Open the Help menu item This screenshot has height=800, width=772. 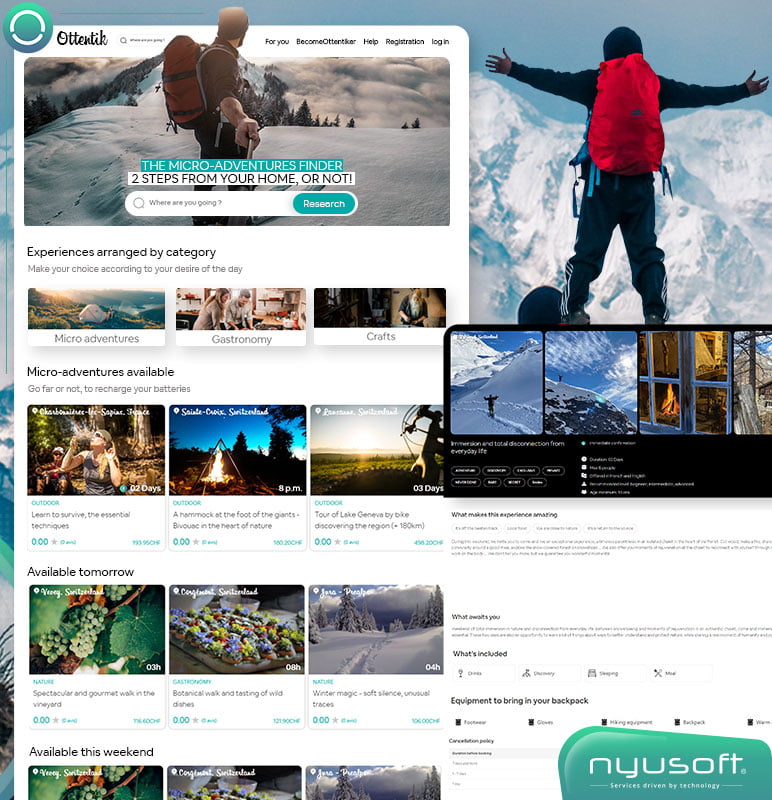point(371,41)
